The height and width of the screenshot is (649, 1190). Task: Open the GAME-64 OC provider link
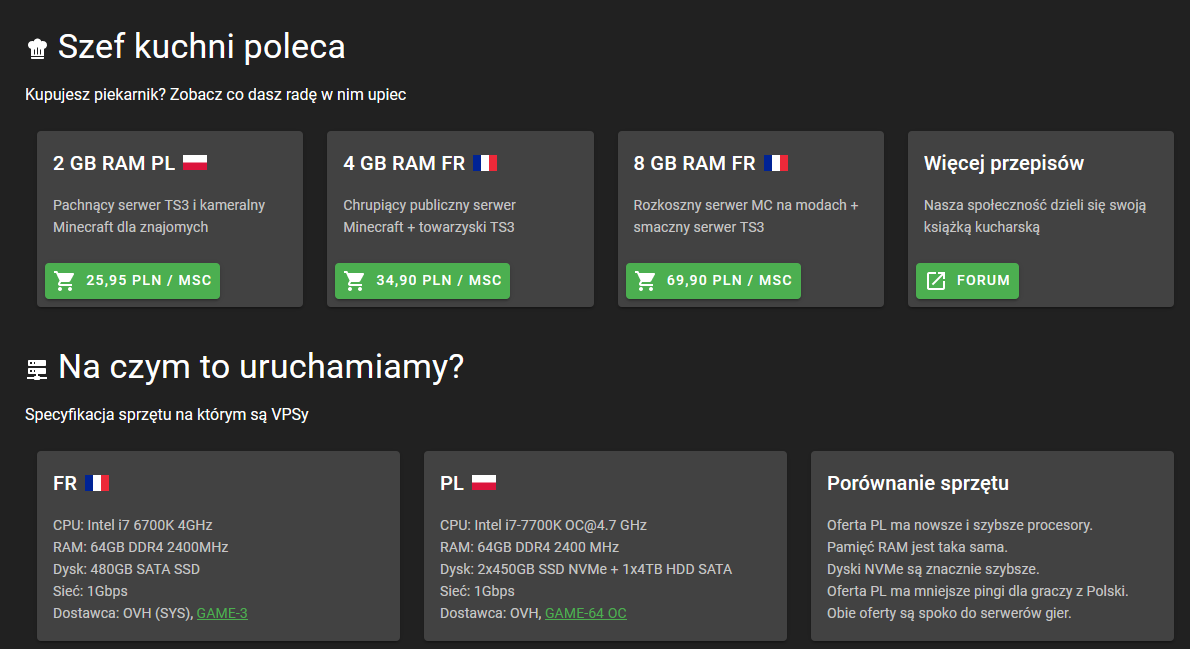[586, 613]
